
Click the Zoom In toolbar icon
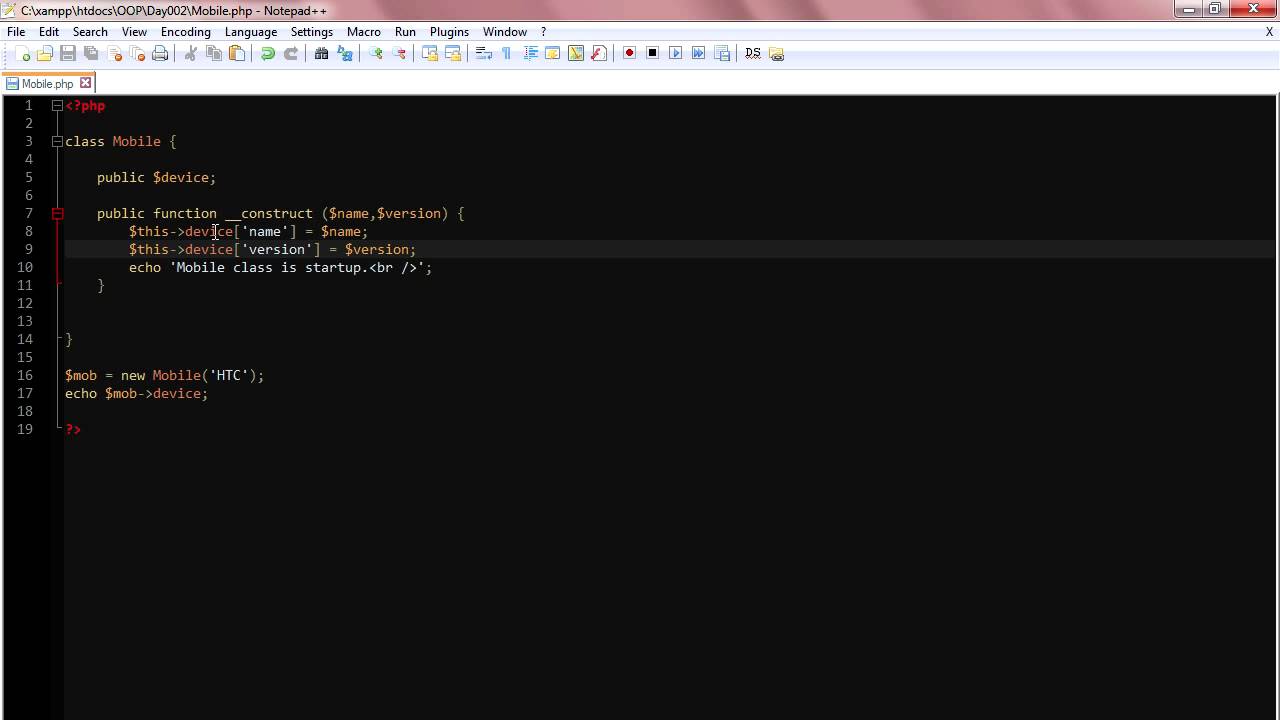376,54
